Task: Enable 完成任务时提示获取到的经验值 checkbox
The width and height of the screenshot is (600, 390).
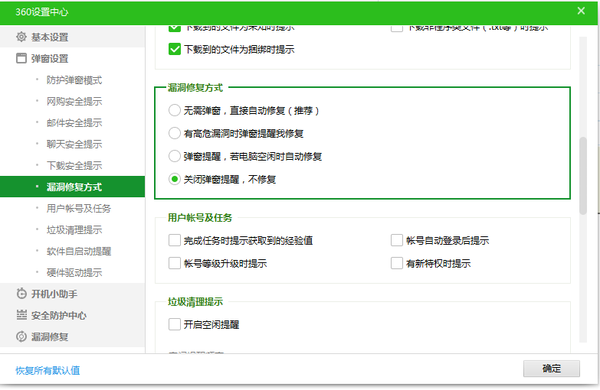Action: 174,240
